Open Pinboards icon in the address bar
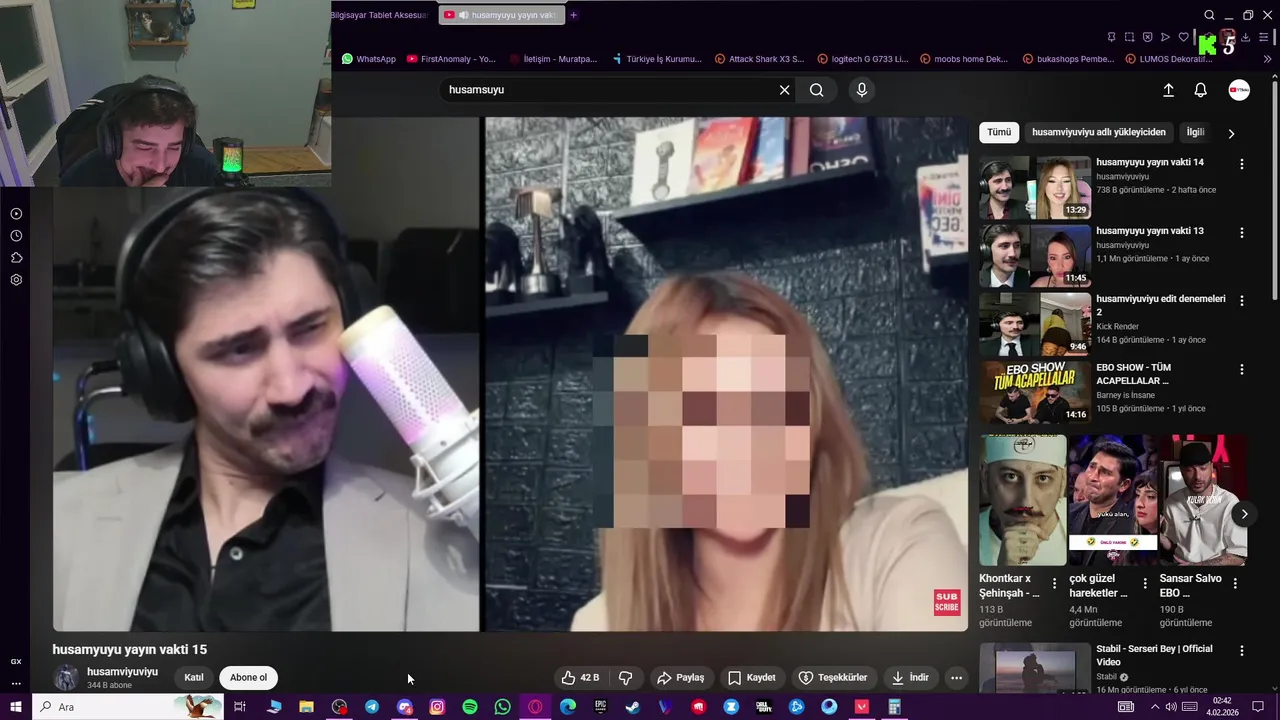This screenshot has width=1280, height=720. click(x=1112, y=37)
